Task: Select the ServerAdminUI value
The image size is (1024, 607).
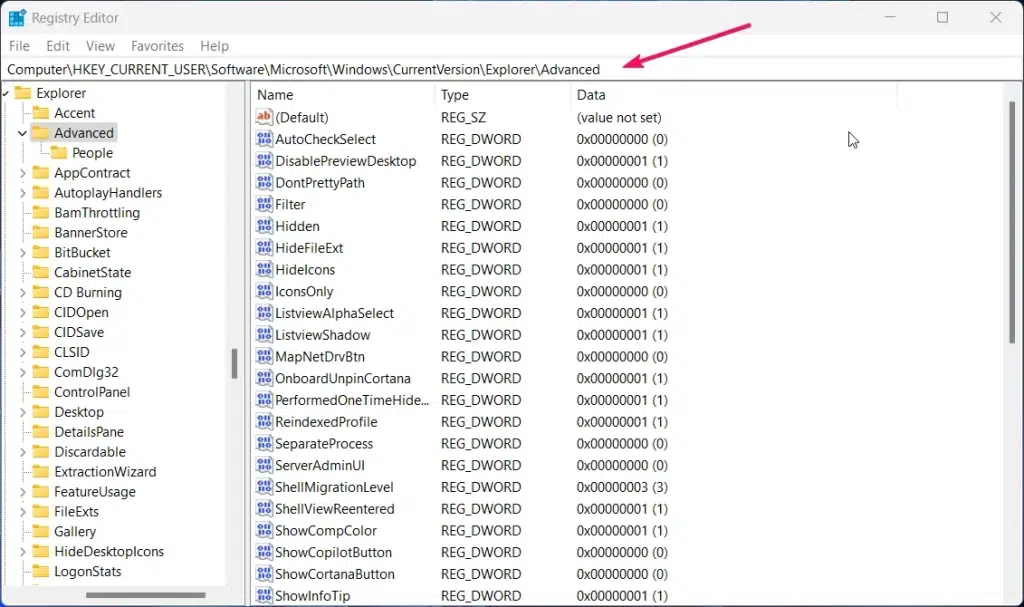Action: pyautogui.click(x=320, y=465)
